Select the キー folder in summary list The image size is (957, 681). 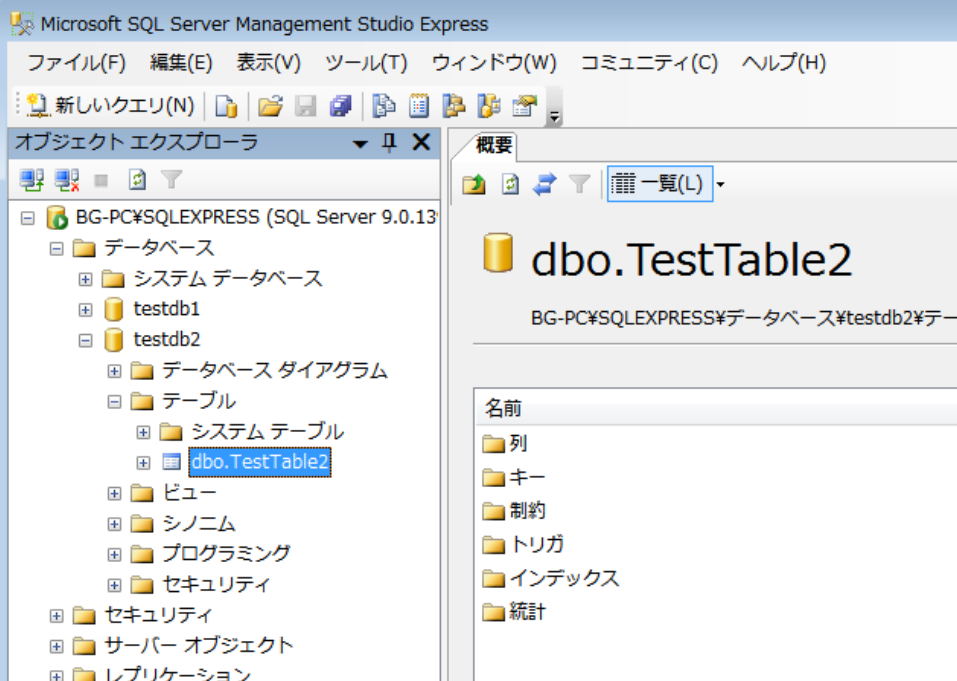coord(527,477)
